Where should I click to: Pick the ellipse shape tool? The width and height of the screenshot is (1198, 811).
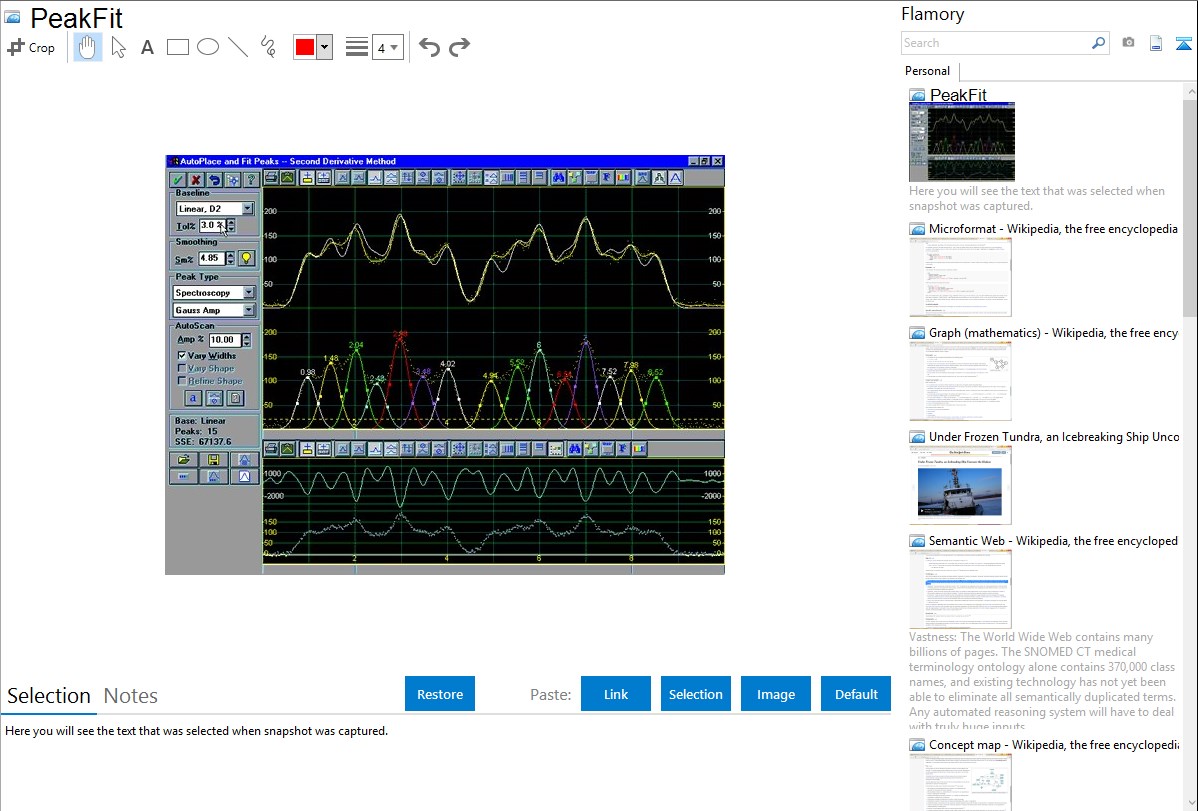pos(208,47)
